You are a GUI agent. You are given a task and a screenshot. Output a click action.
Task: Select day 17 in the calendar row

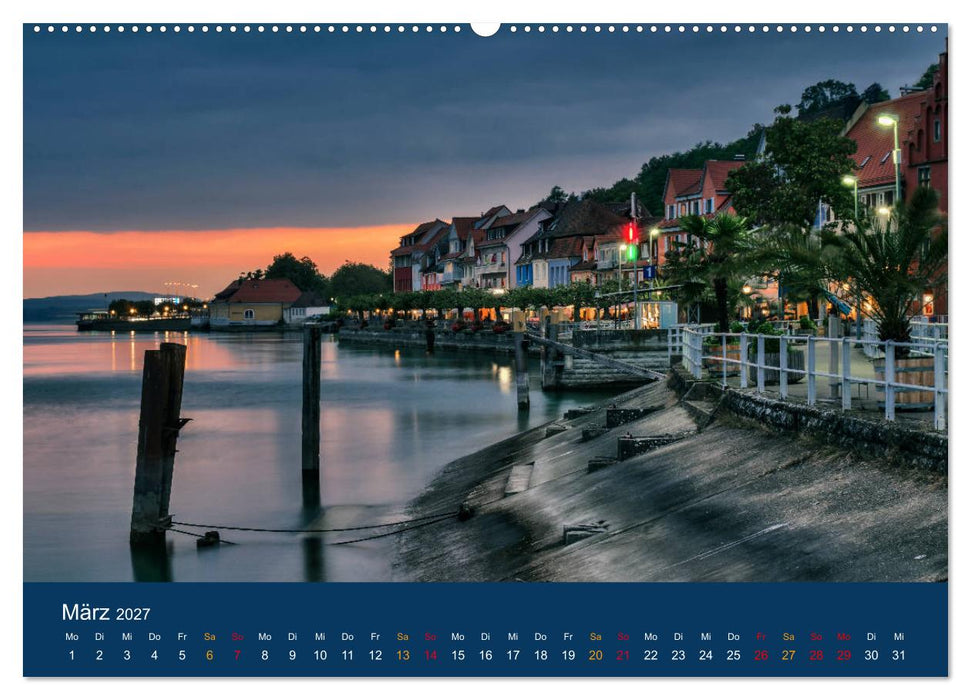(x=513, y=655)
